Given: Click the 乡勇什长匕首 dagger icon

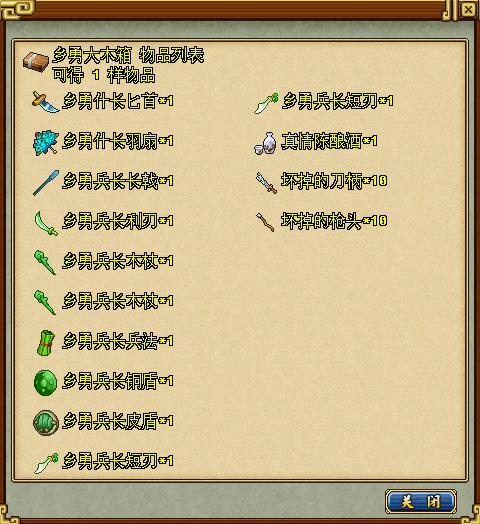Looking at the screenshot, I should tap(45, 102).
